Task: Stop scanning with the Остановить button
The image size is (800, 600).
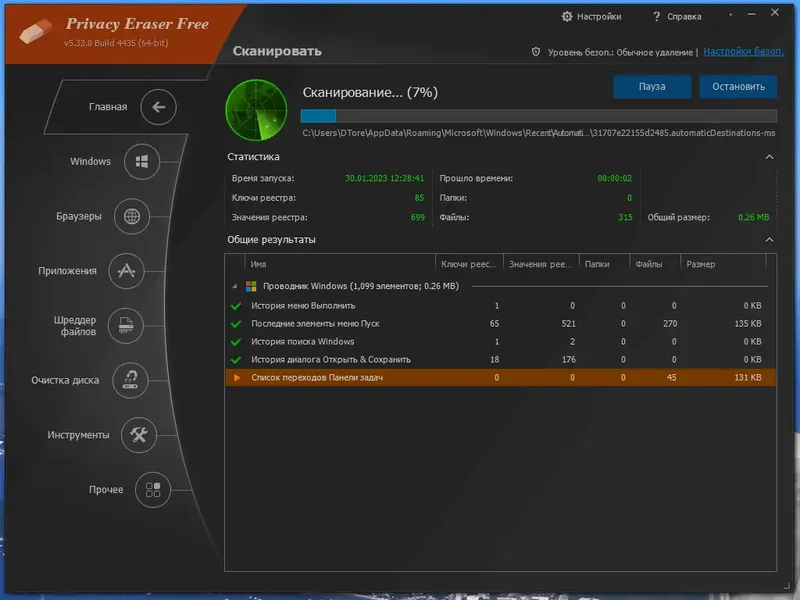Action: 738,87
